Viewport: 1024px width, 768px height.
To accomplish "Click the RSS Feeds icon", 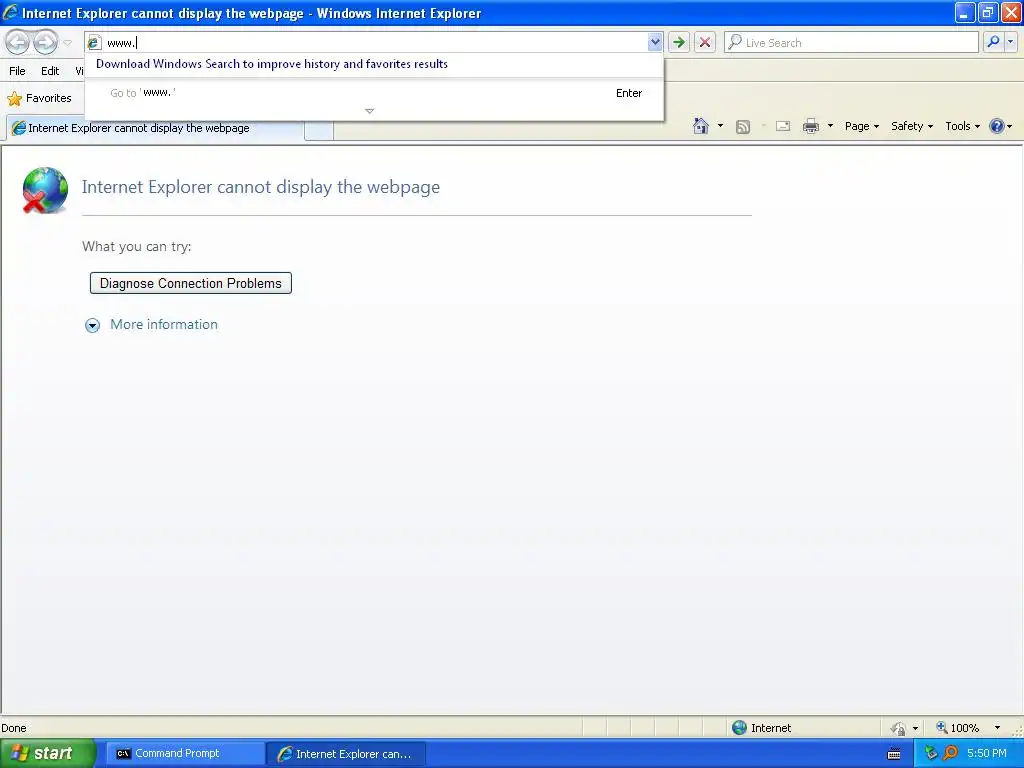I will 743,127.
